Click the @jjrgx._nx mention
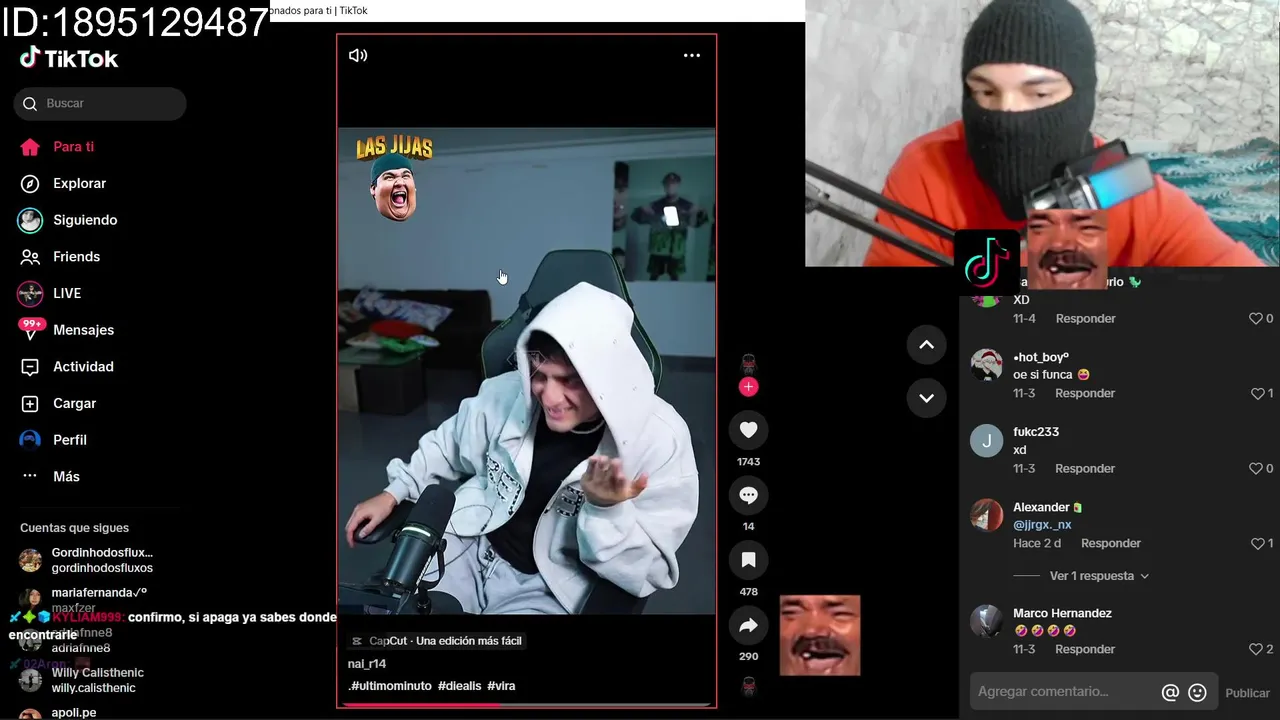 [x=1042, y=525]
